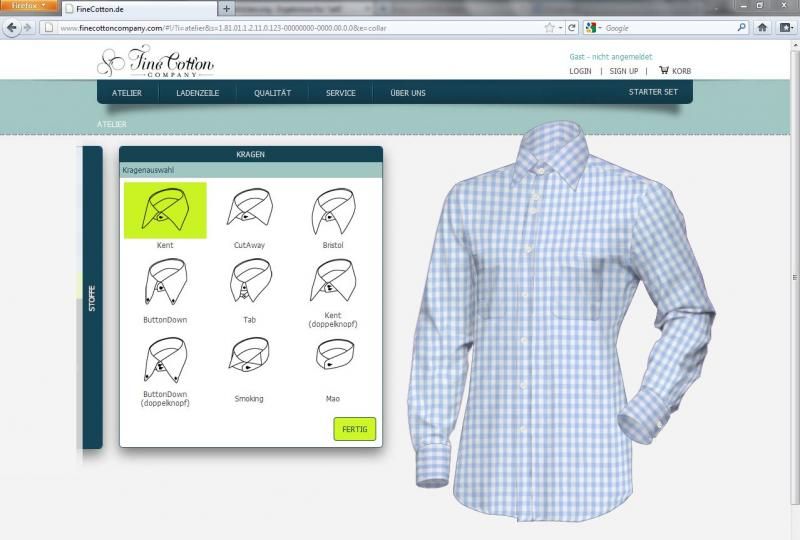Open the Login link
This screenshot has width=800, height=540.
tap(580, 72)
